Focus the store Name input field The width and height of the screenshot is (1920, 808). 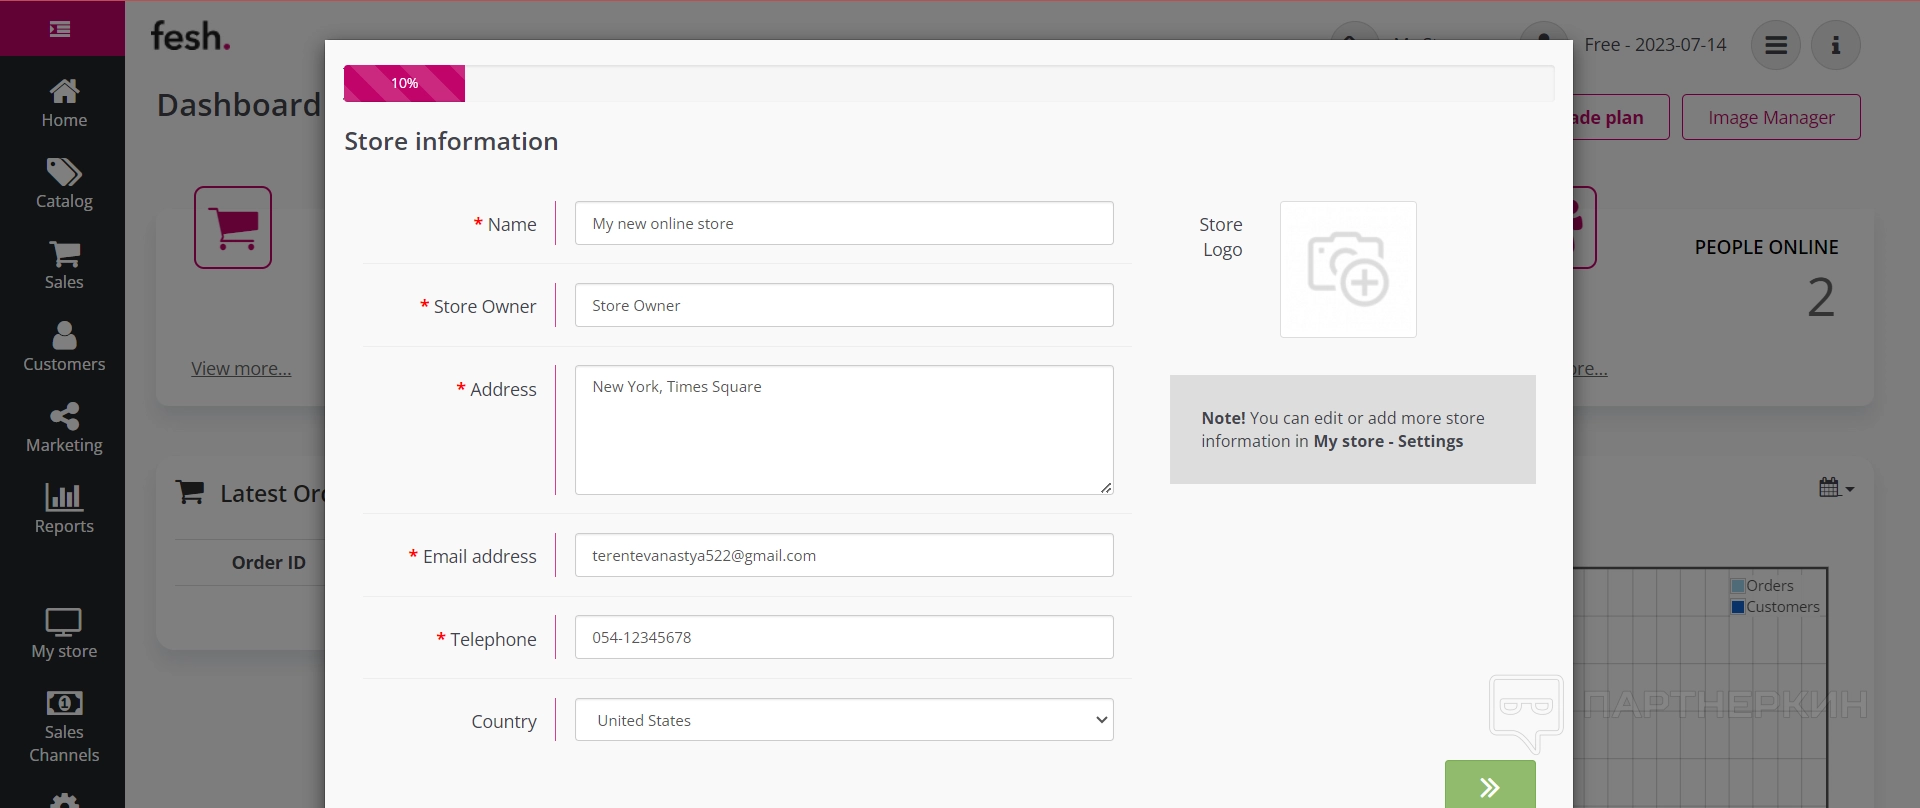844,223
